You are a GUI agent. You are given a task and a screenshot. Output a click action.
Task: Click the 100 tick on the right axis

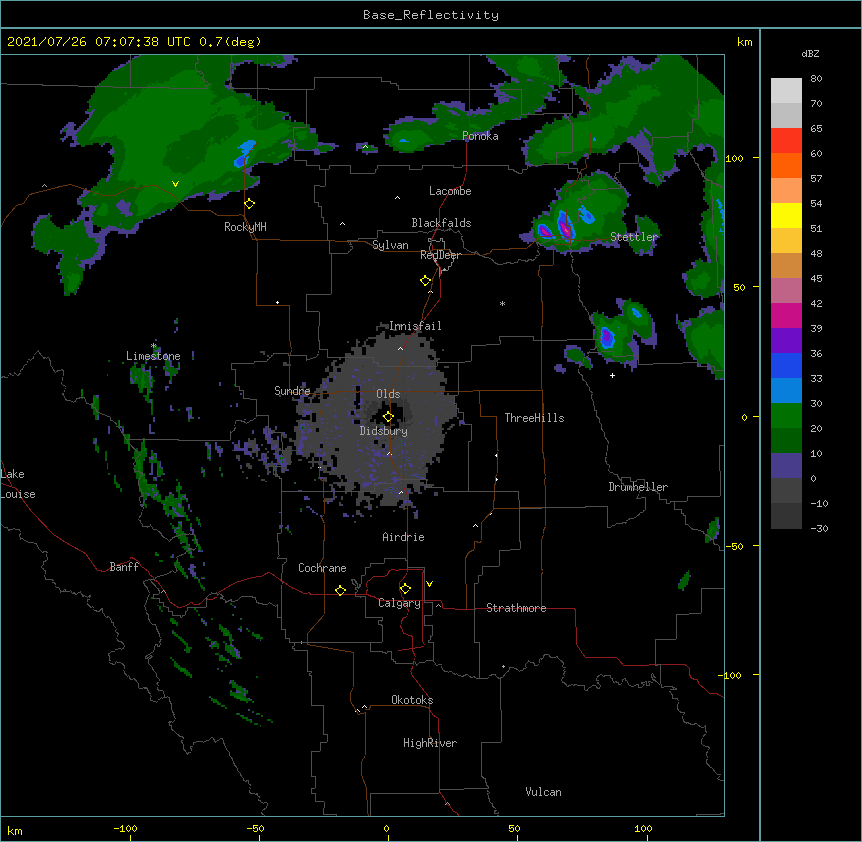[734, 158]
